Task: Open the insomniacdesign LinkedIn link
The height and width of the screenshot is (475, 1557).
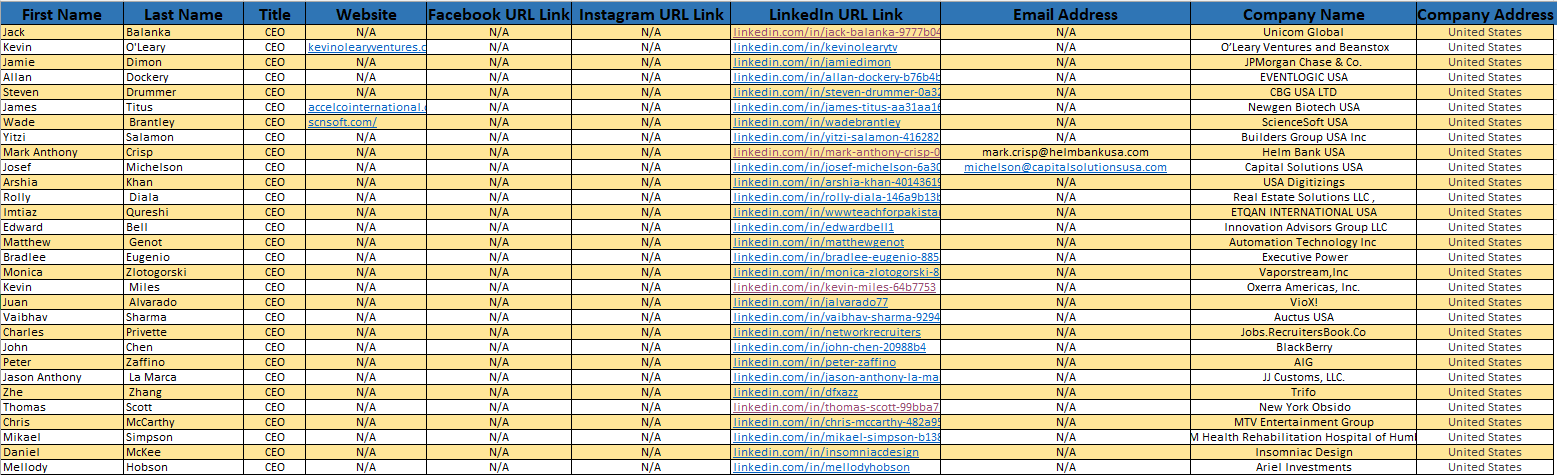Action: 826,452
